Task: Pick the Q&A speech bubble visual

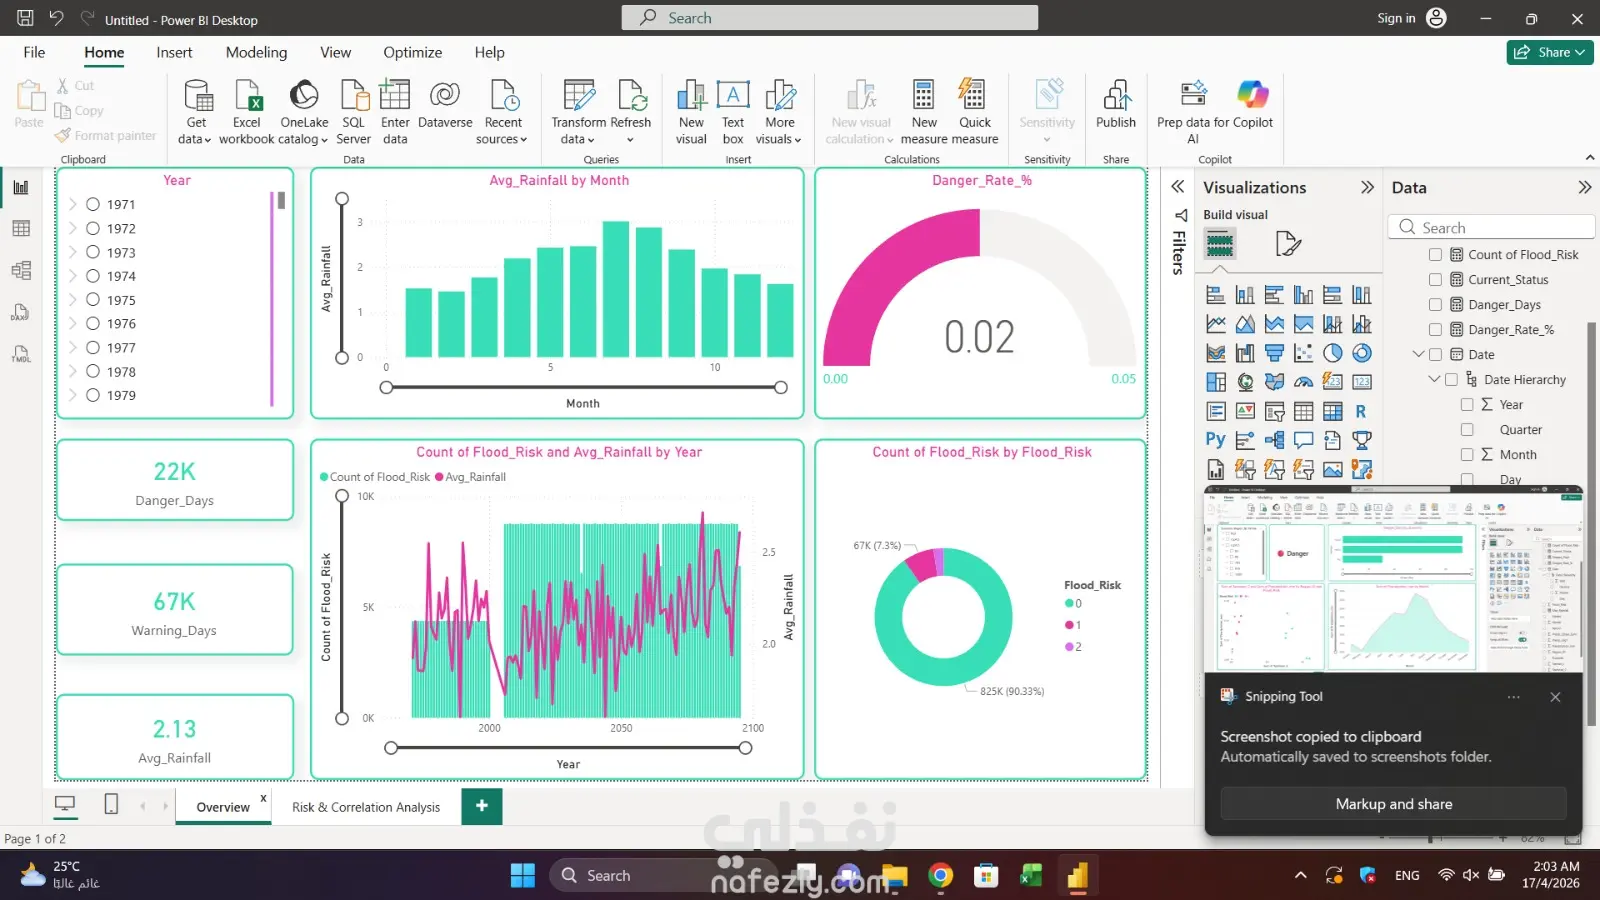Action: tap(1303, 440)
